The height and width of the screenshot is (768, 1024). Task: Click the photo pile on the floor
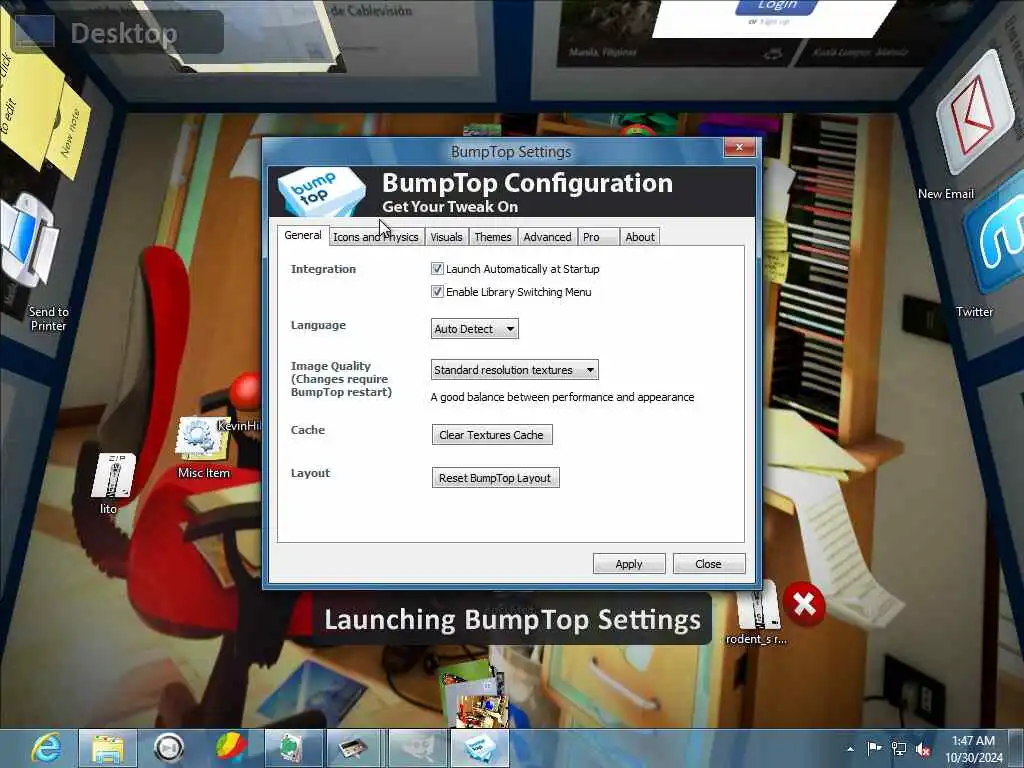click(x=475, y=696)
